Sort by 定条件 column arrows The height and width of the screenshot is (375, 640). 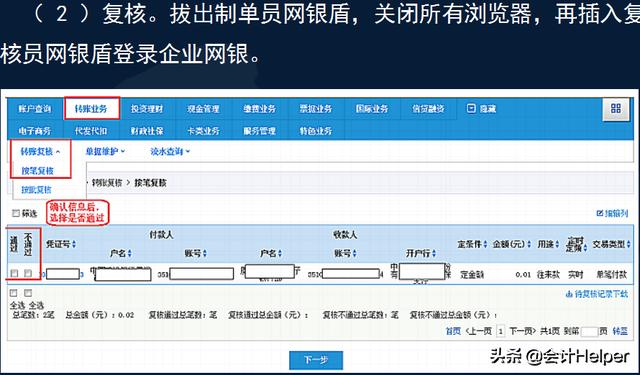[x=485, y=244]
